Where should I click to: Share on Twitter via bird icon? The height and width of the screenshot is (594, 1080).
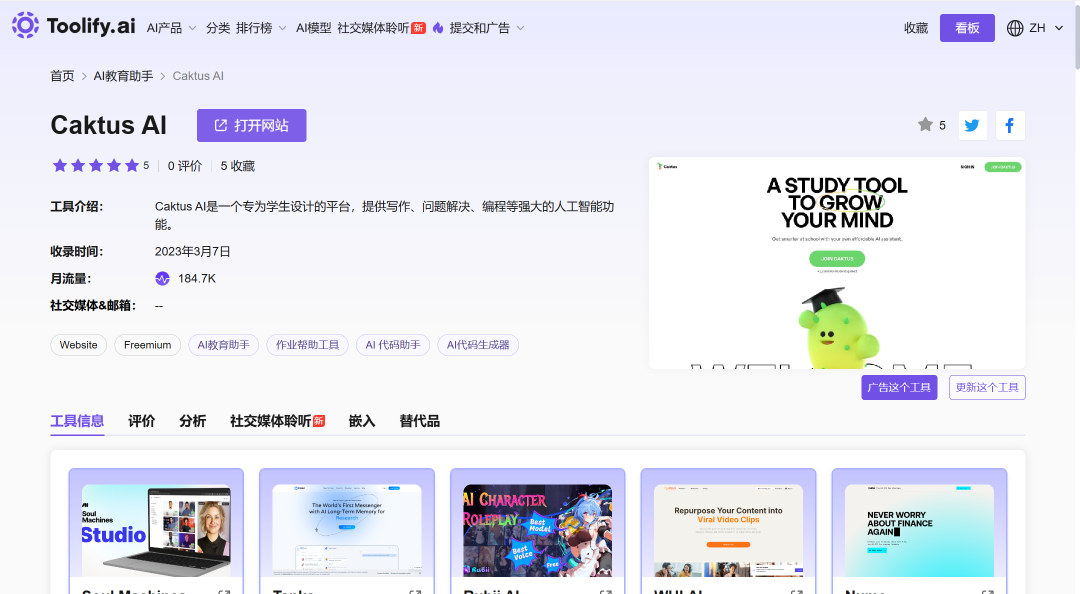pos(973,125)
